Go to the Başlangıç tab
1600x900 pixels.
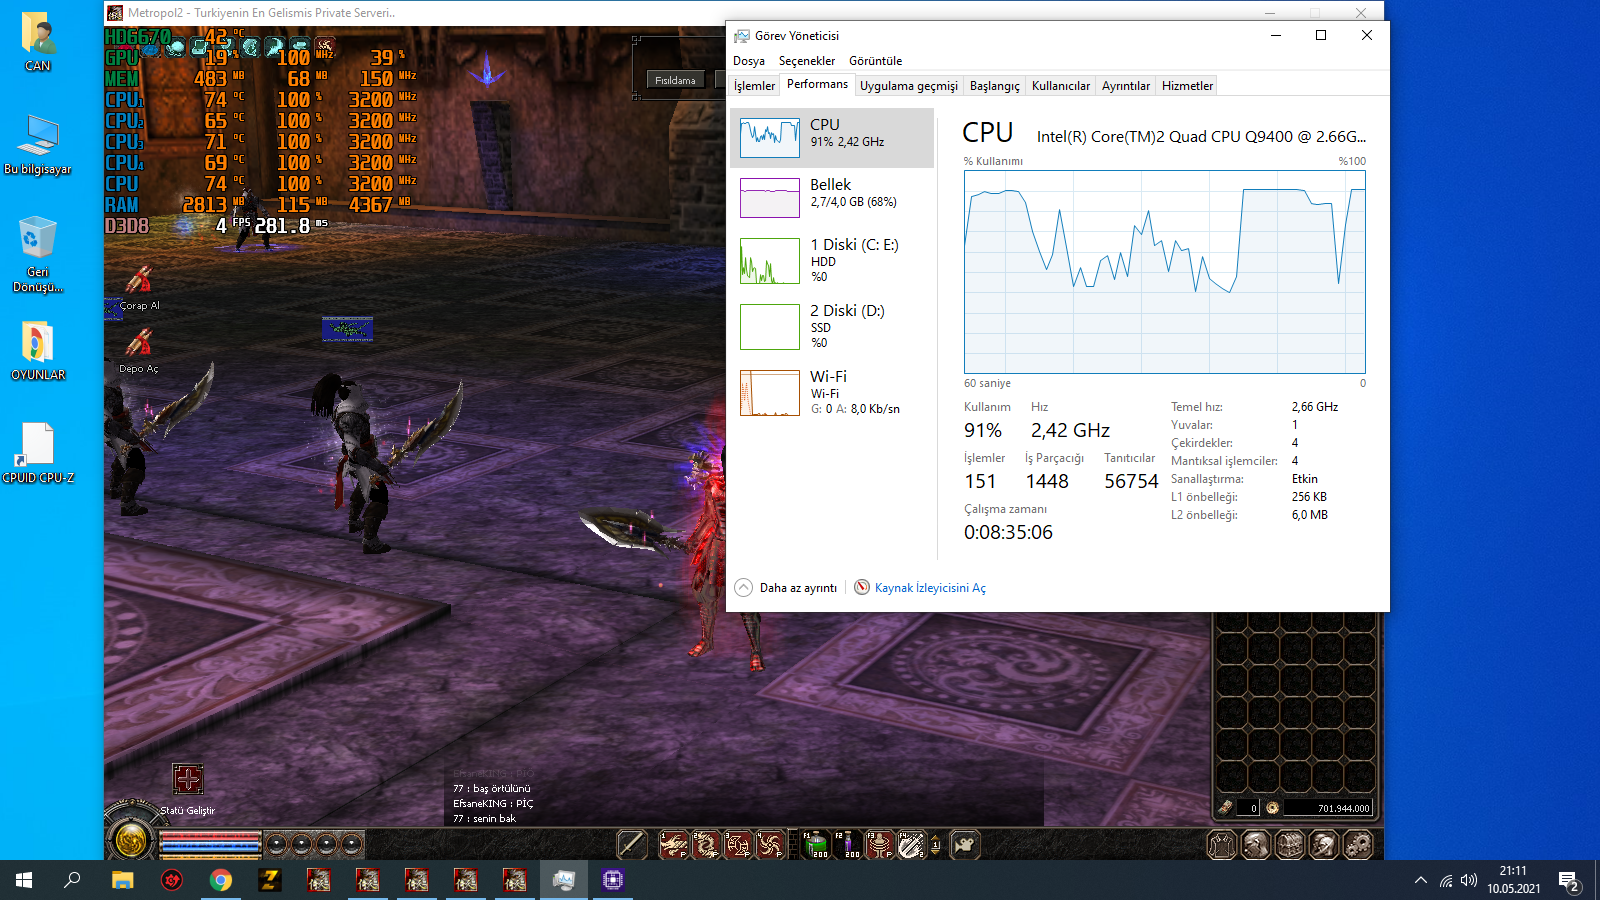click(x=995, y=86)
